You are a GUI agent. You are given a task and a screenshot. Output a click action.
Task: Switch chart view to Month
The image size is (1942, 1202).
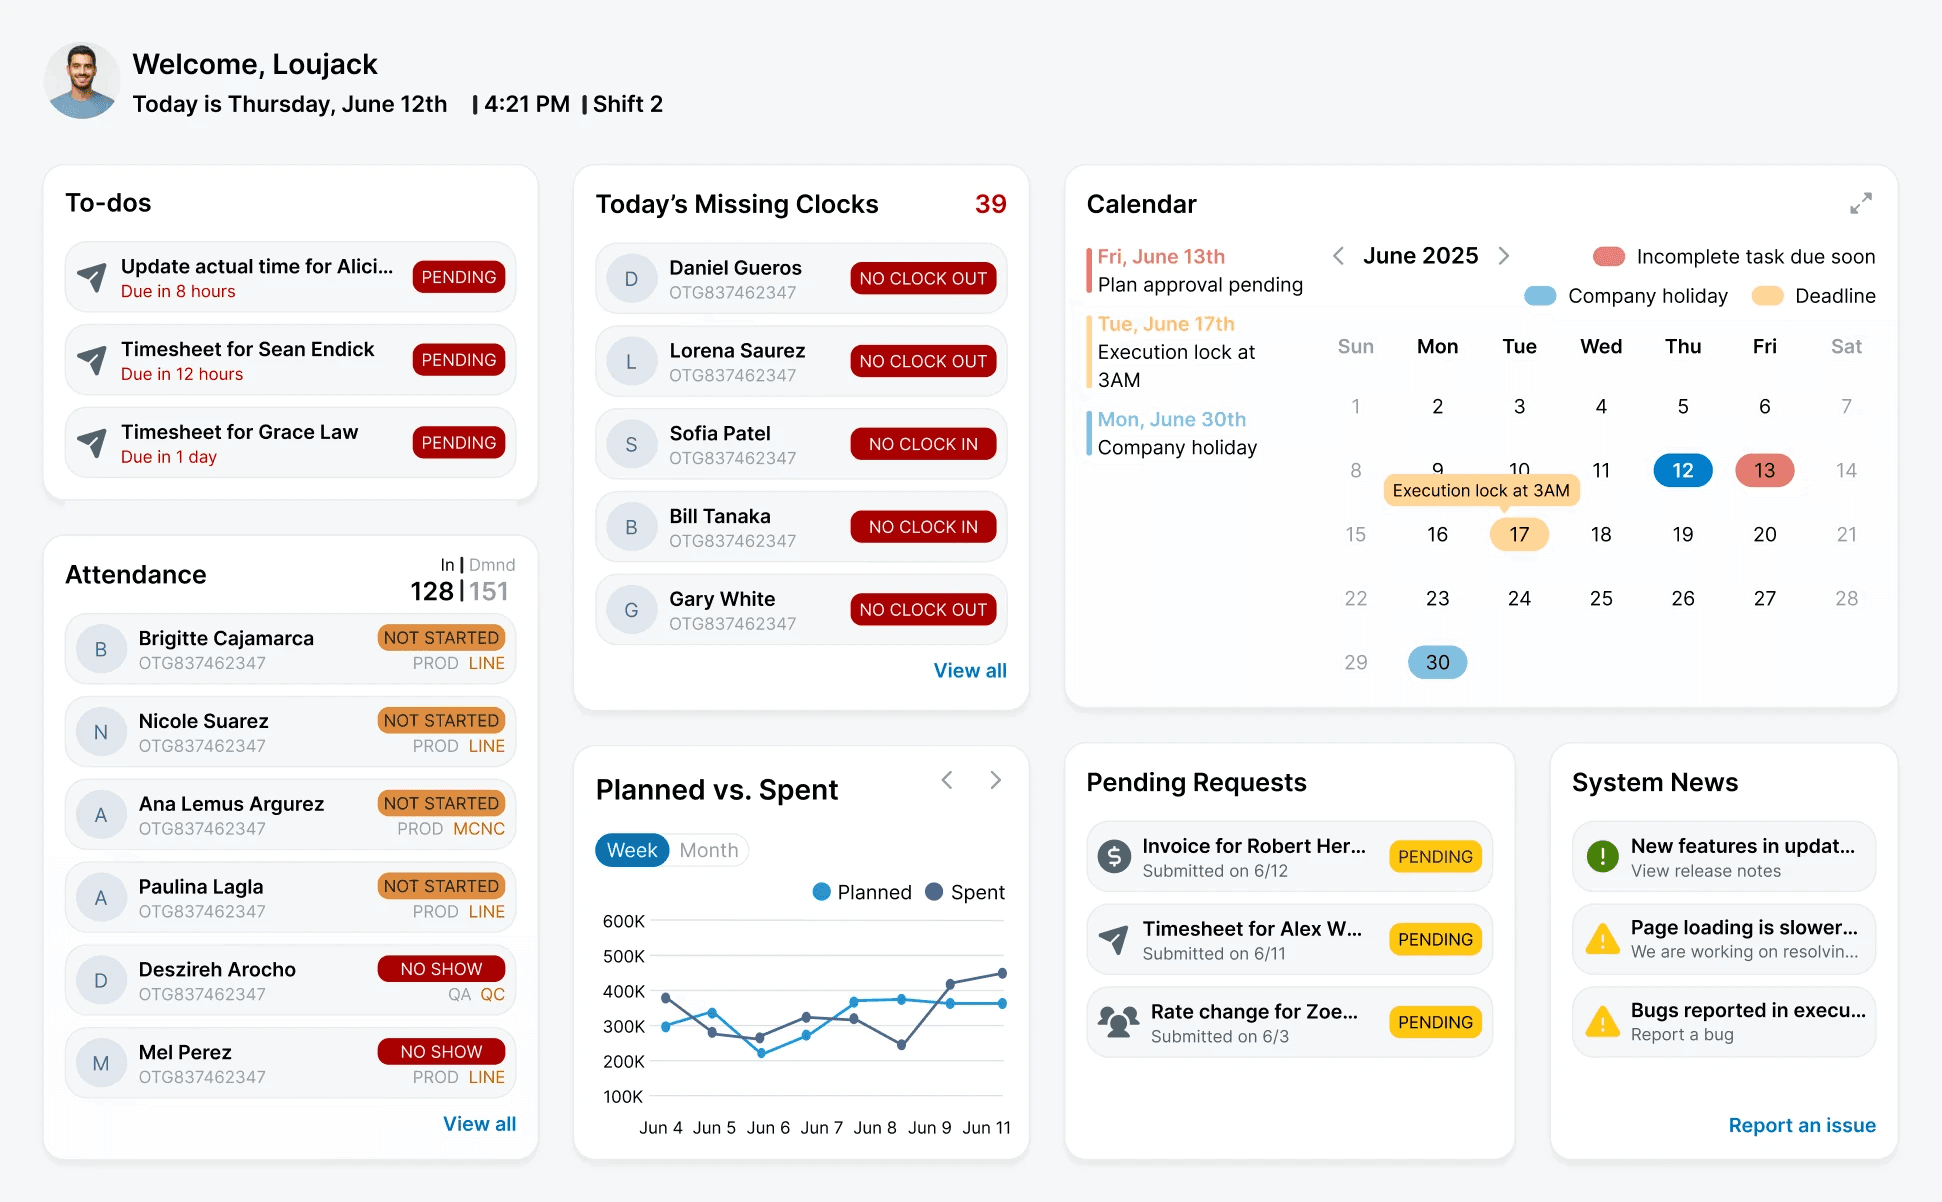tap(708, 850)
